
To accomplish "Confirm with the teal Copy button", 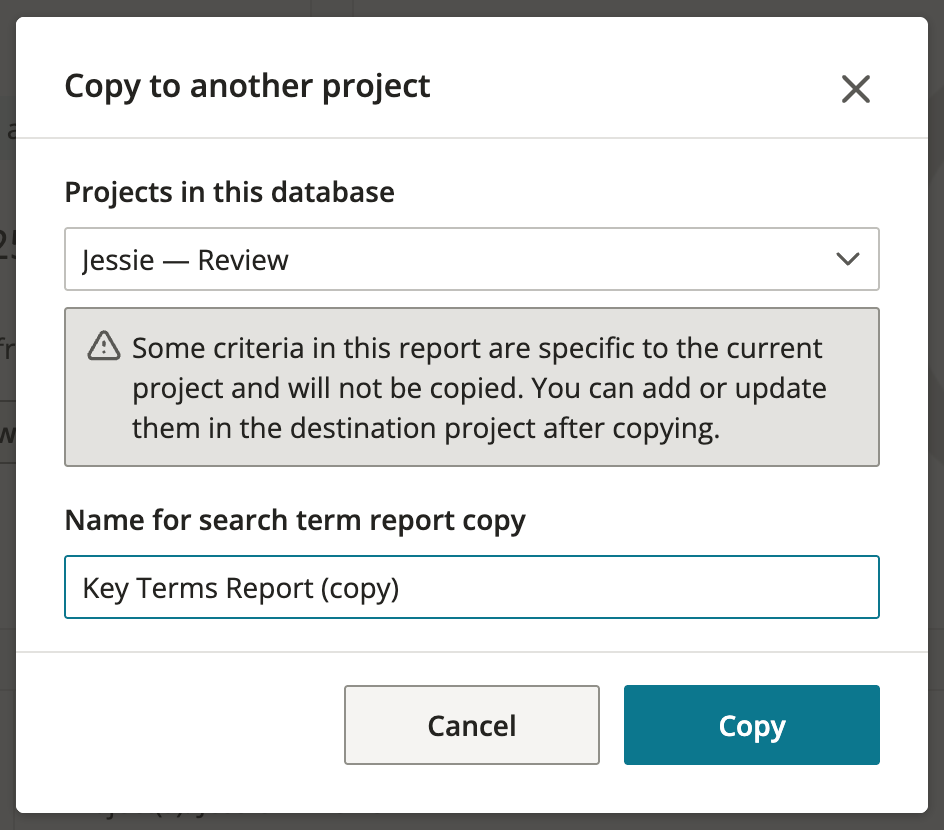I will pyautogui.click(x=751, y=725).
